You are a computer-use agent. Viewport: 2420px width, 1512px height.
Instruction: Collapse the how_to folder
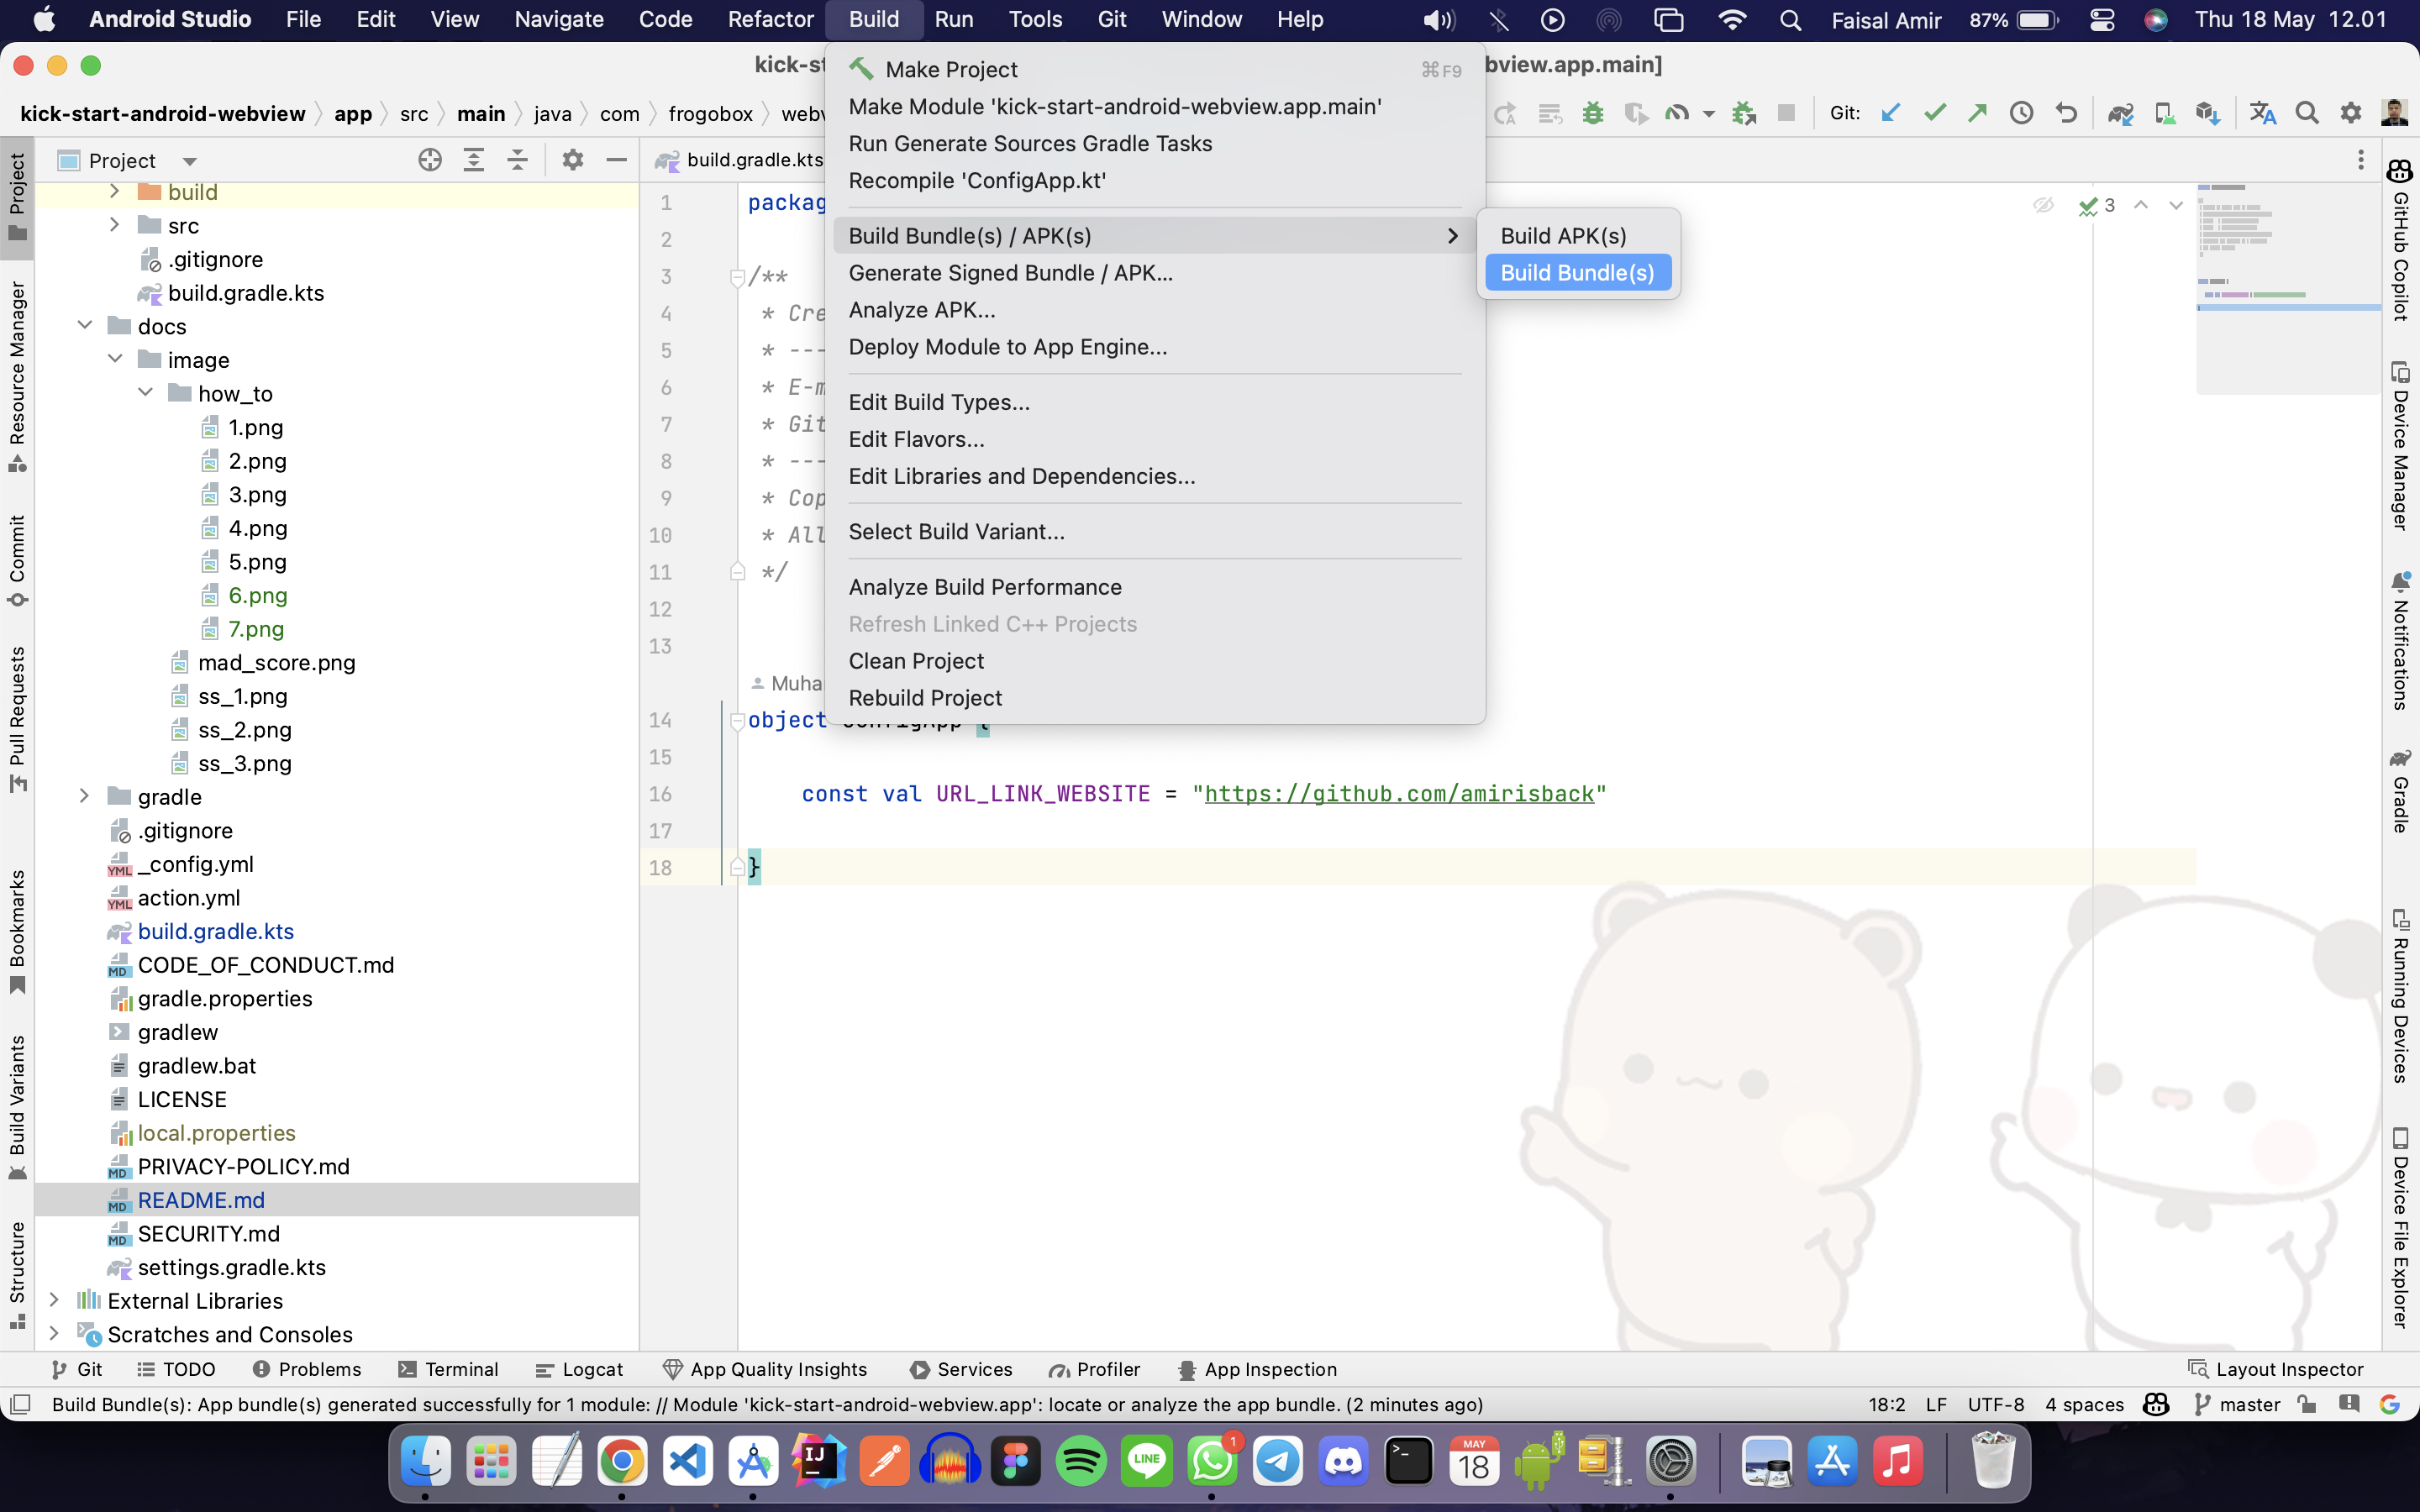tap(146, 393)
